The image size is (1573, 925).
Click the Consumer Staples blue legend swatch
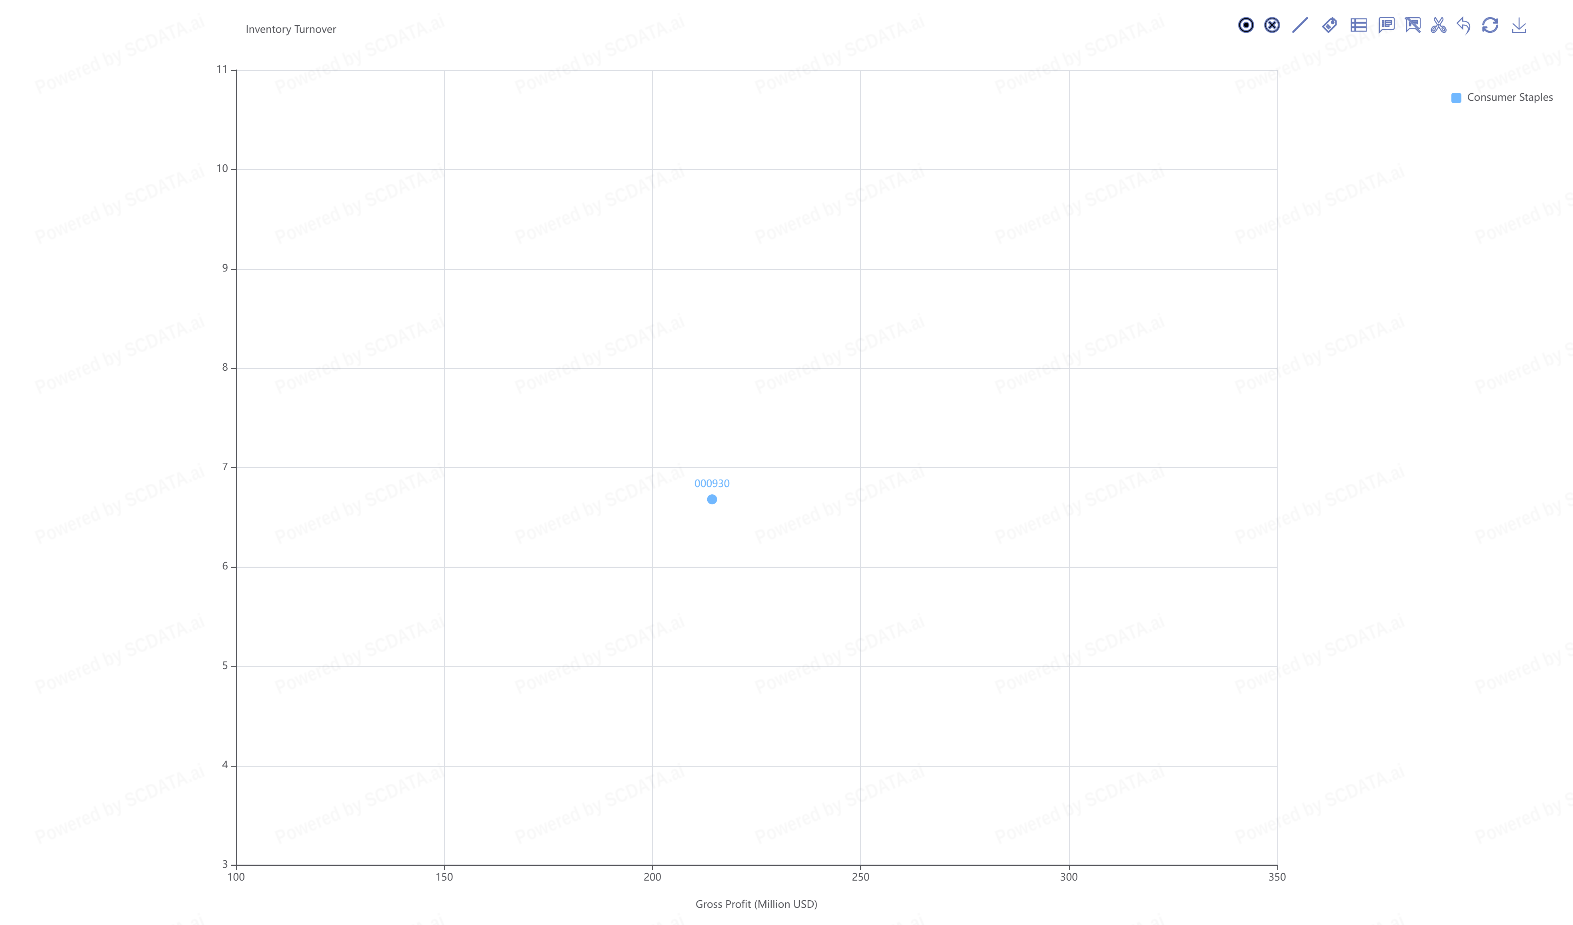coord(1456,98)
